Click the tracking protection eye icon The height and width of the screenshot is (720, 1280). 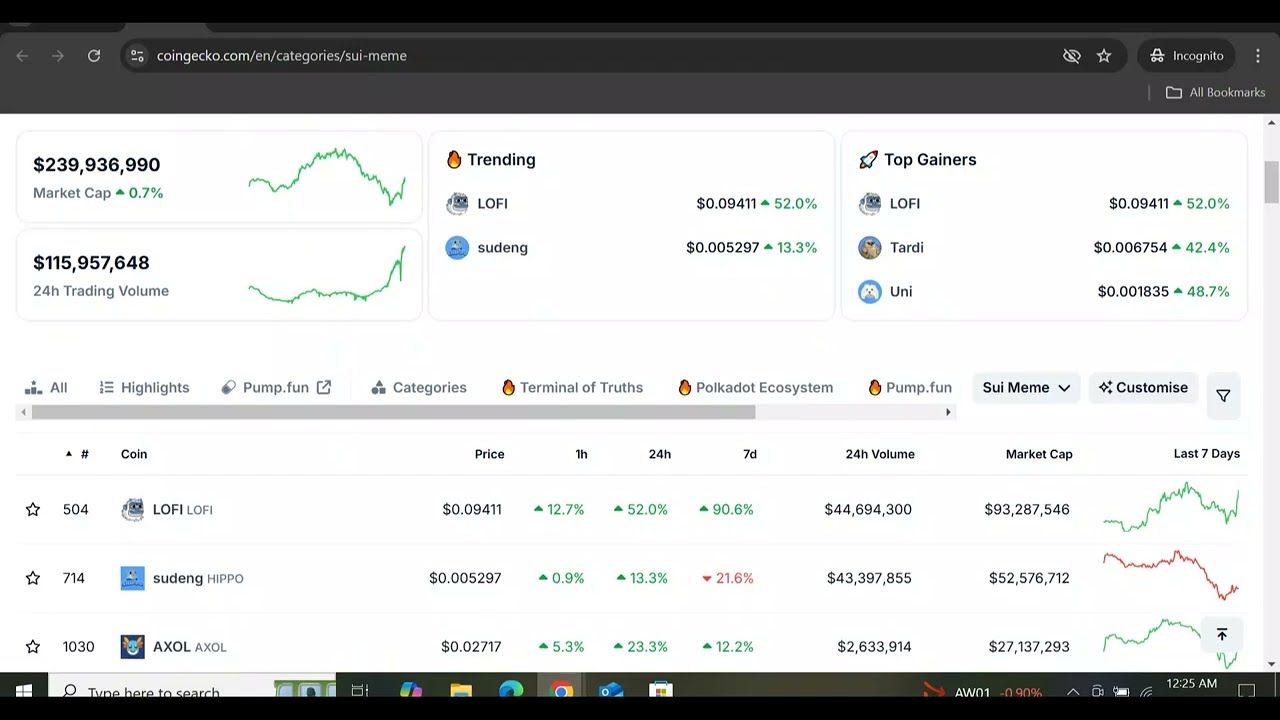tap(1072, 56)
